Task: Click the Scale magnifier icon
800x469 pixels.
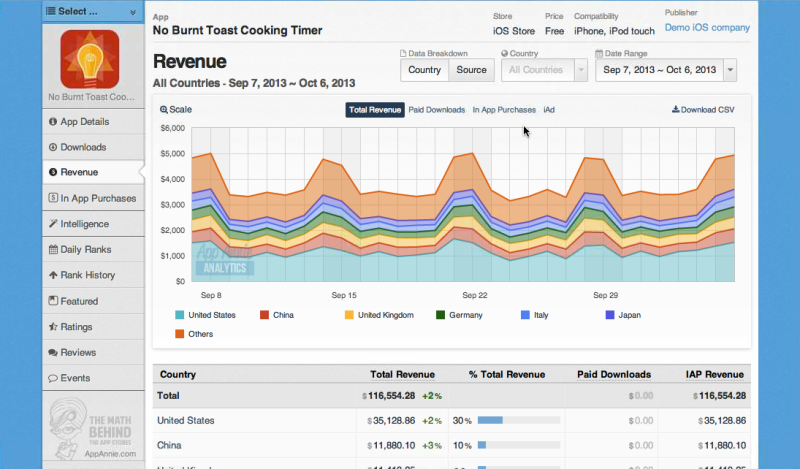Action: (164, 110)
